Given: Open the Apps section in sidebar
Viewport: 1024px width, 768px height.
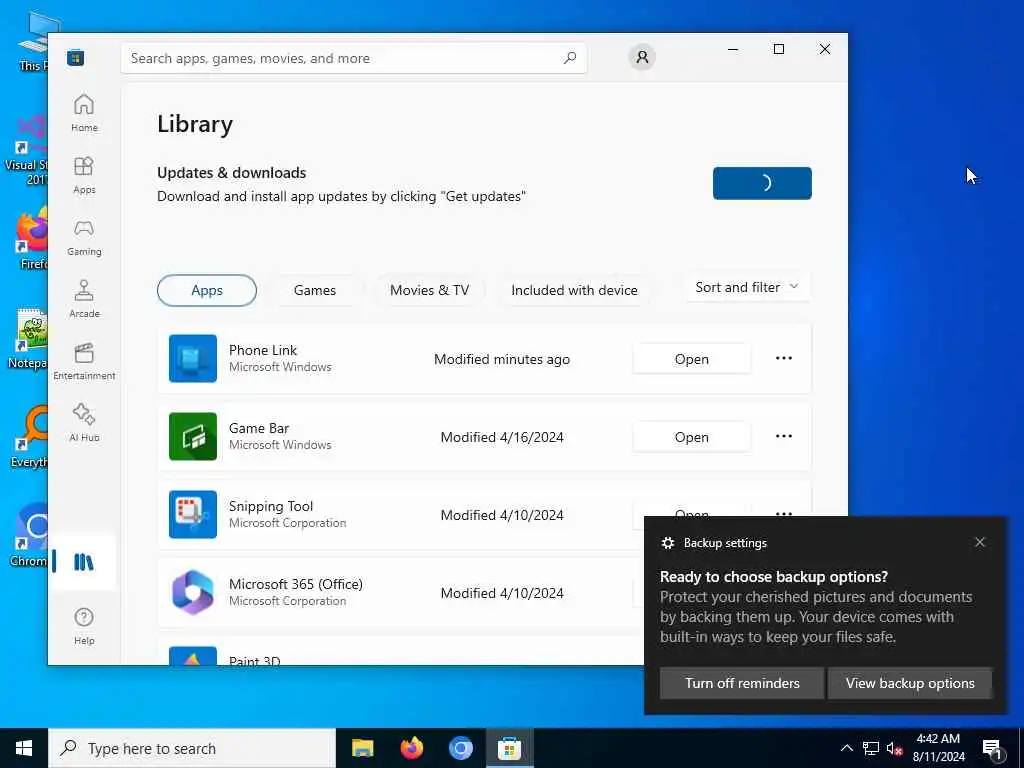Looking at the screenshot, I should pyautogui.click(x=84, y=175).
